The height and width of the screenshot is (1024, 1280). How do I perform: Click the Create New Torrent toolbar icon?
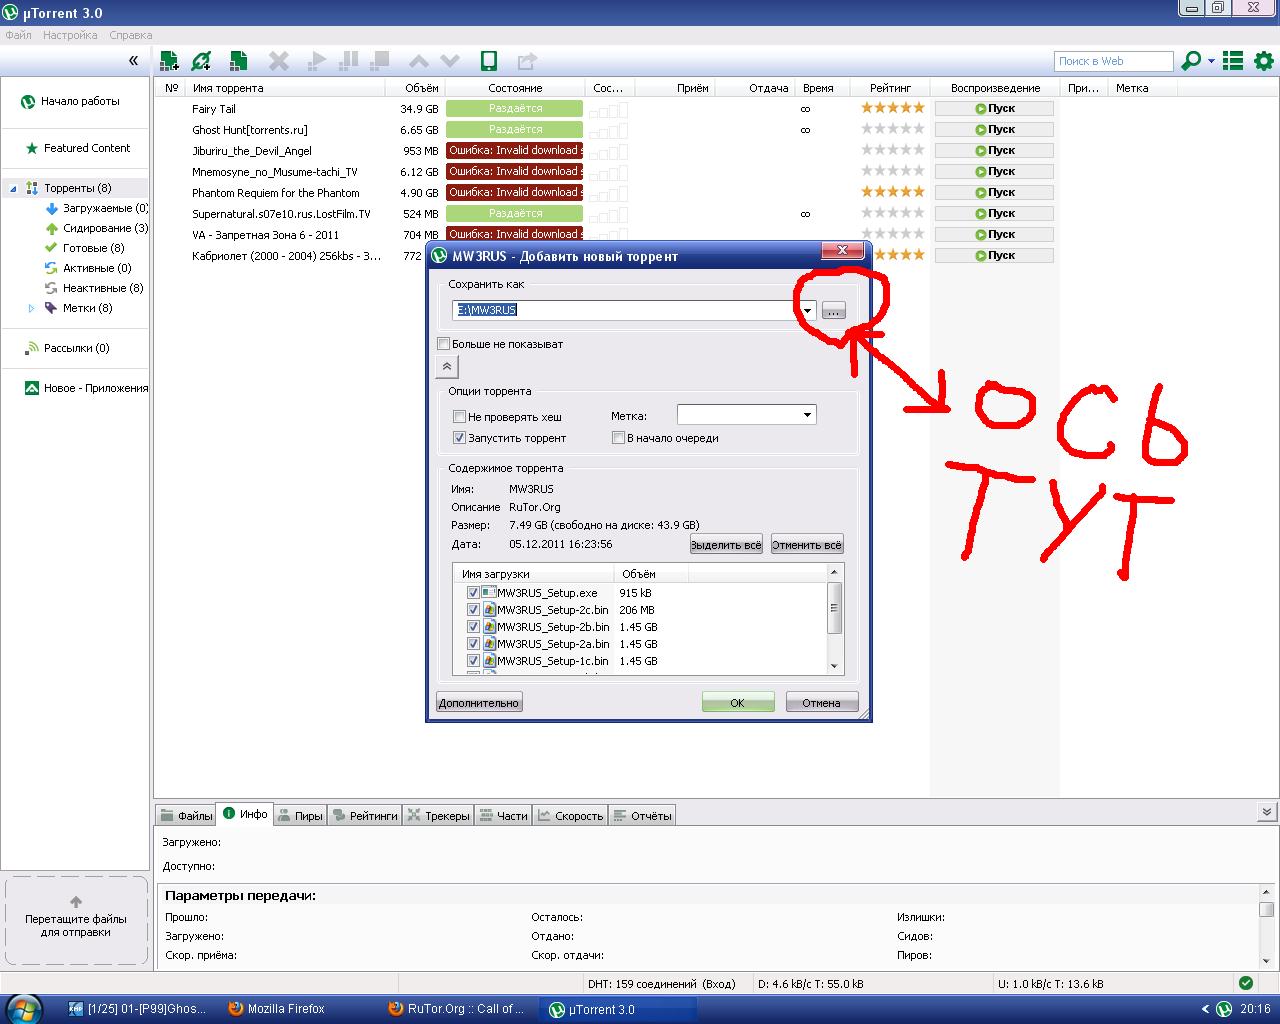click(238, 61)
